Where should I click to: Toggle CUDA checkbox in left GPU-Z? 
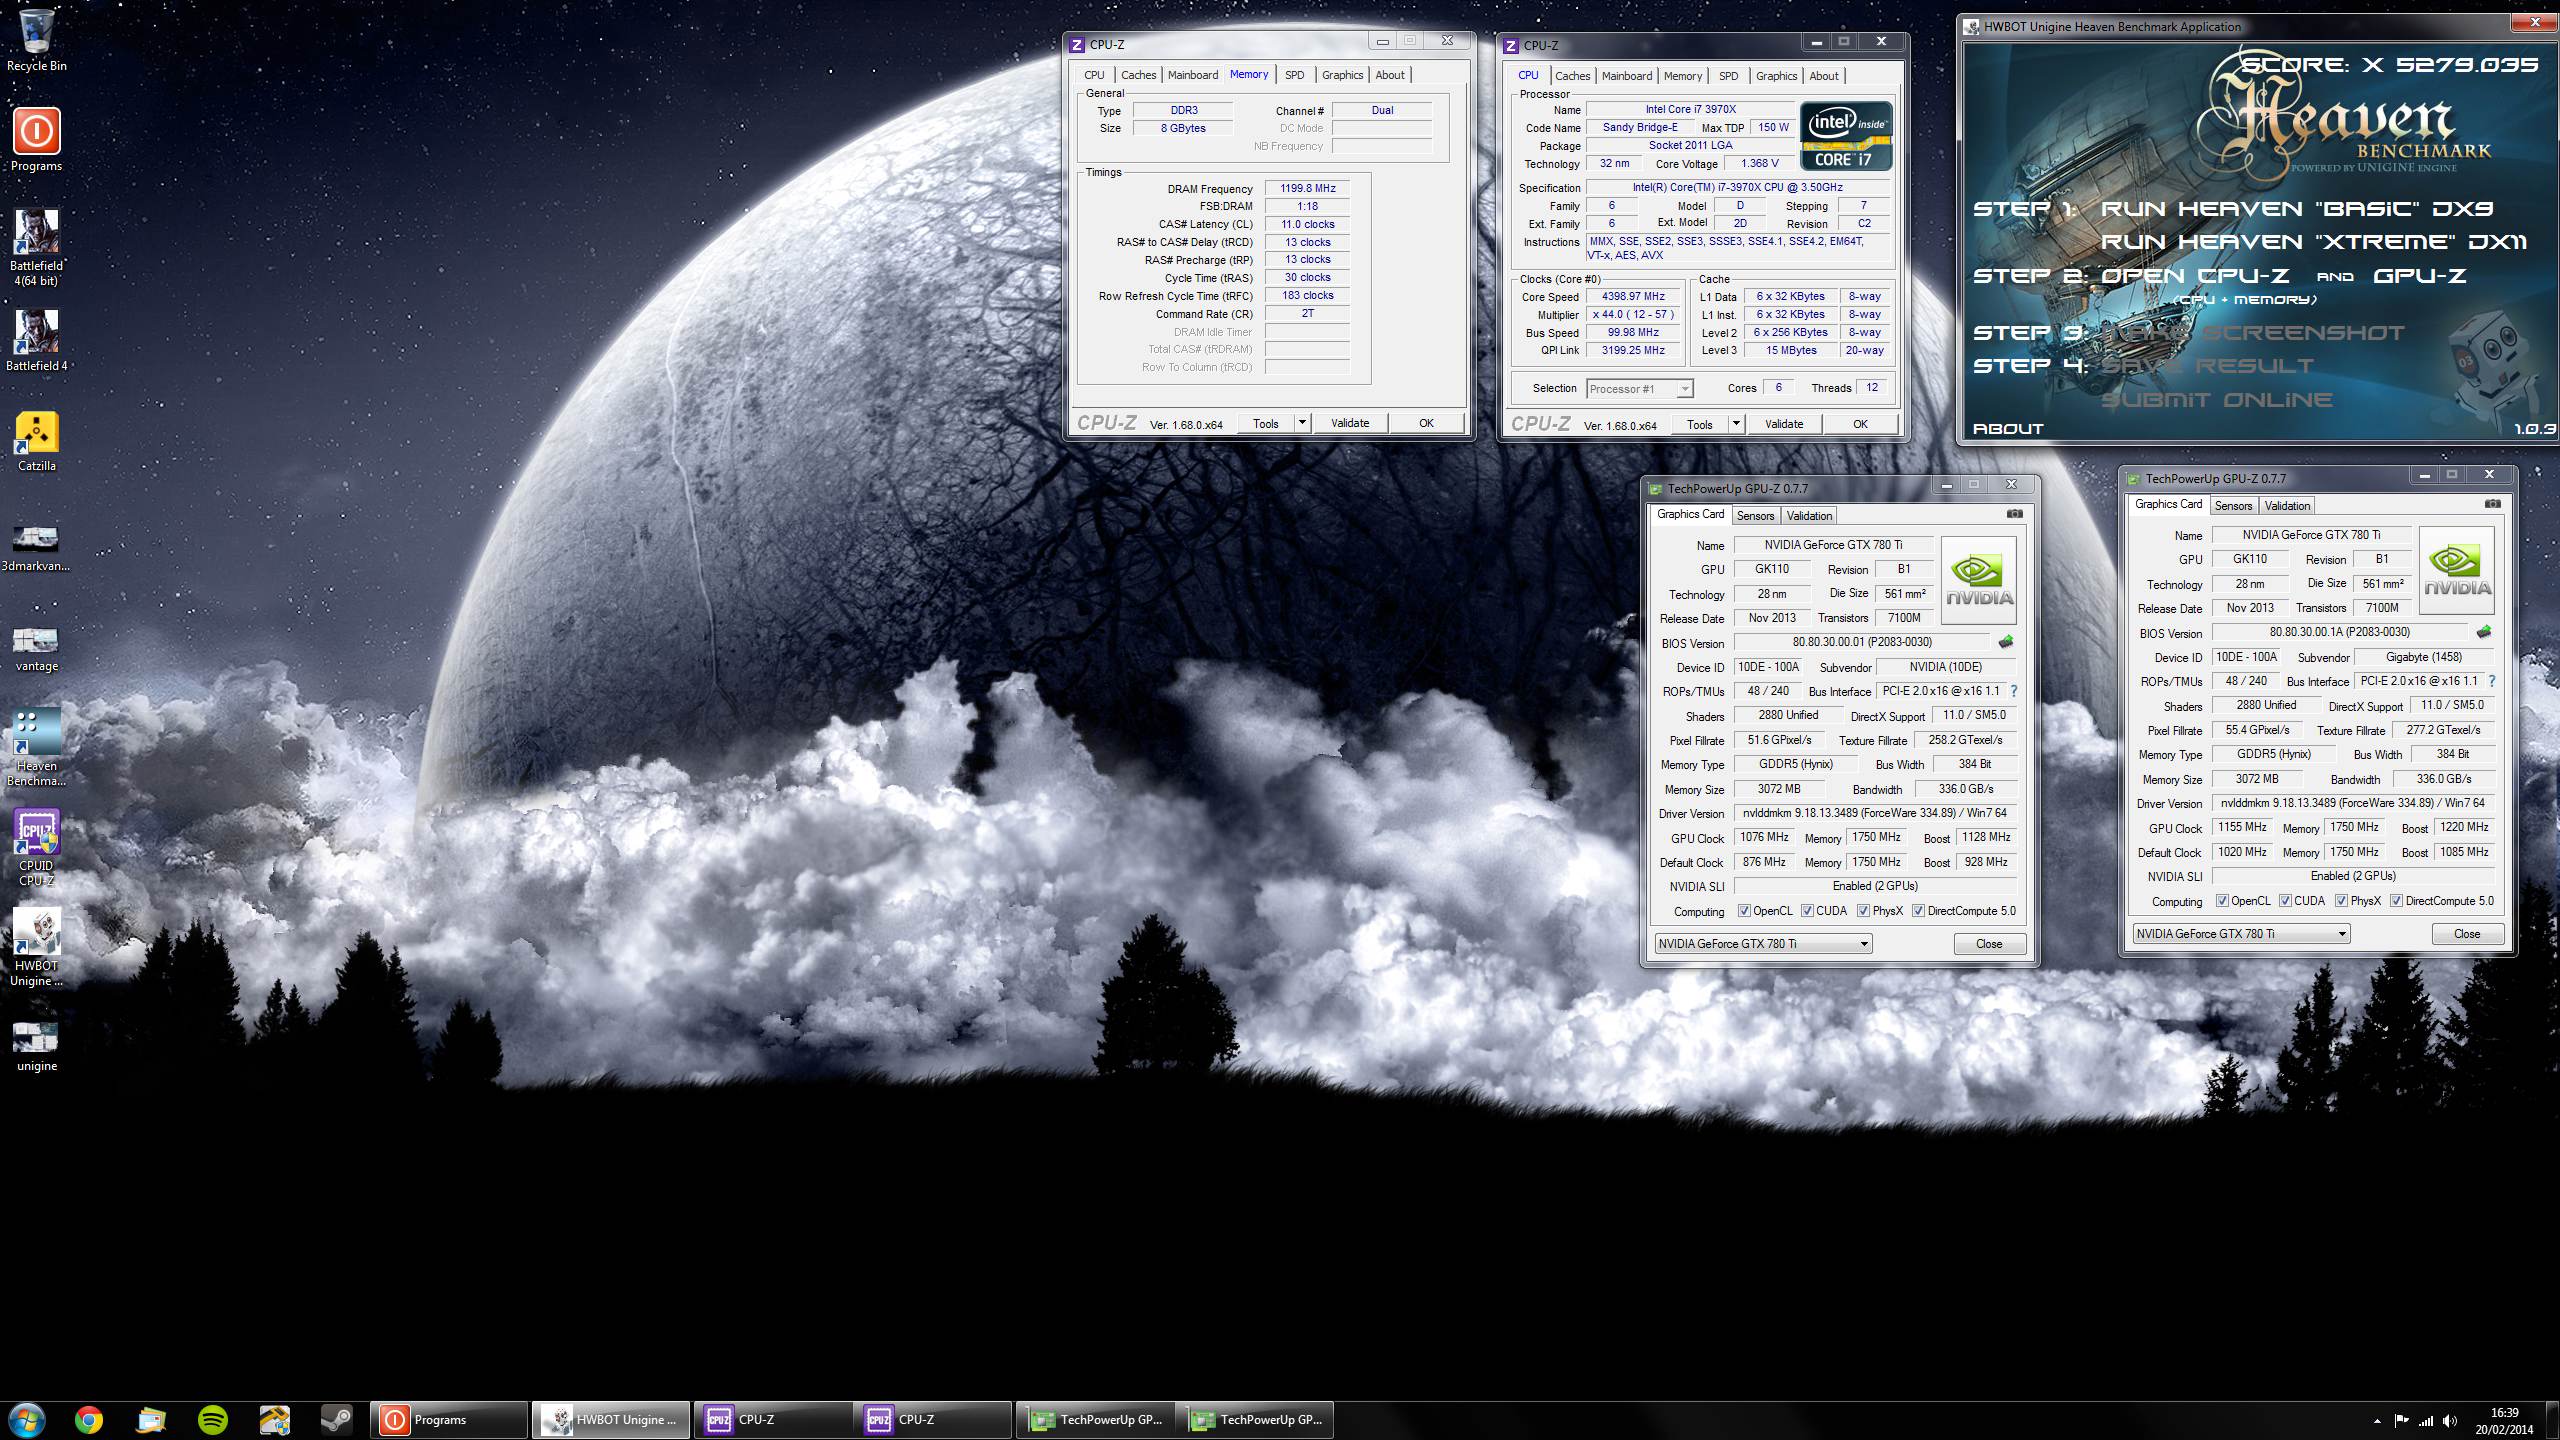[x=1807, y=911]
